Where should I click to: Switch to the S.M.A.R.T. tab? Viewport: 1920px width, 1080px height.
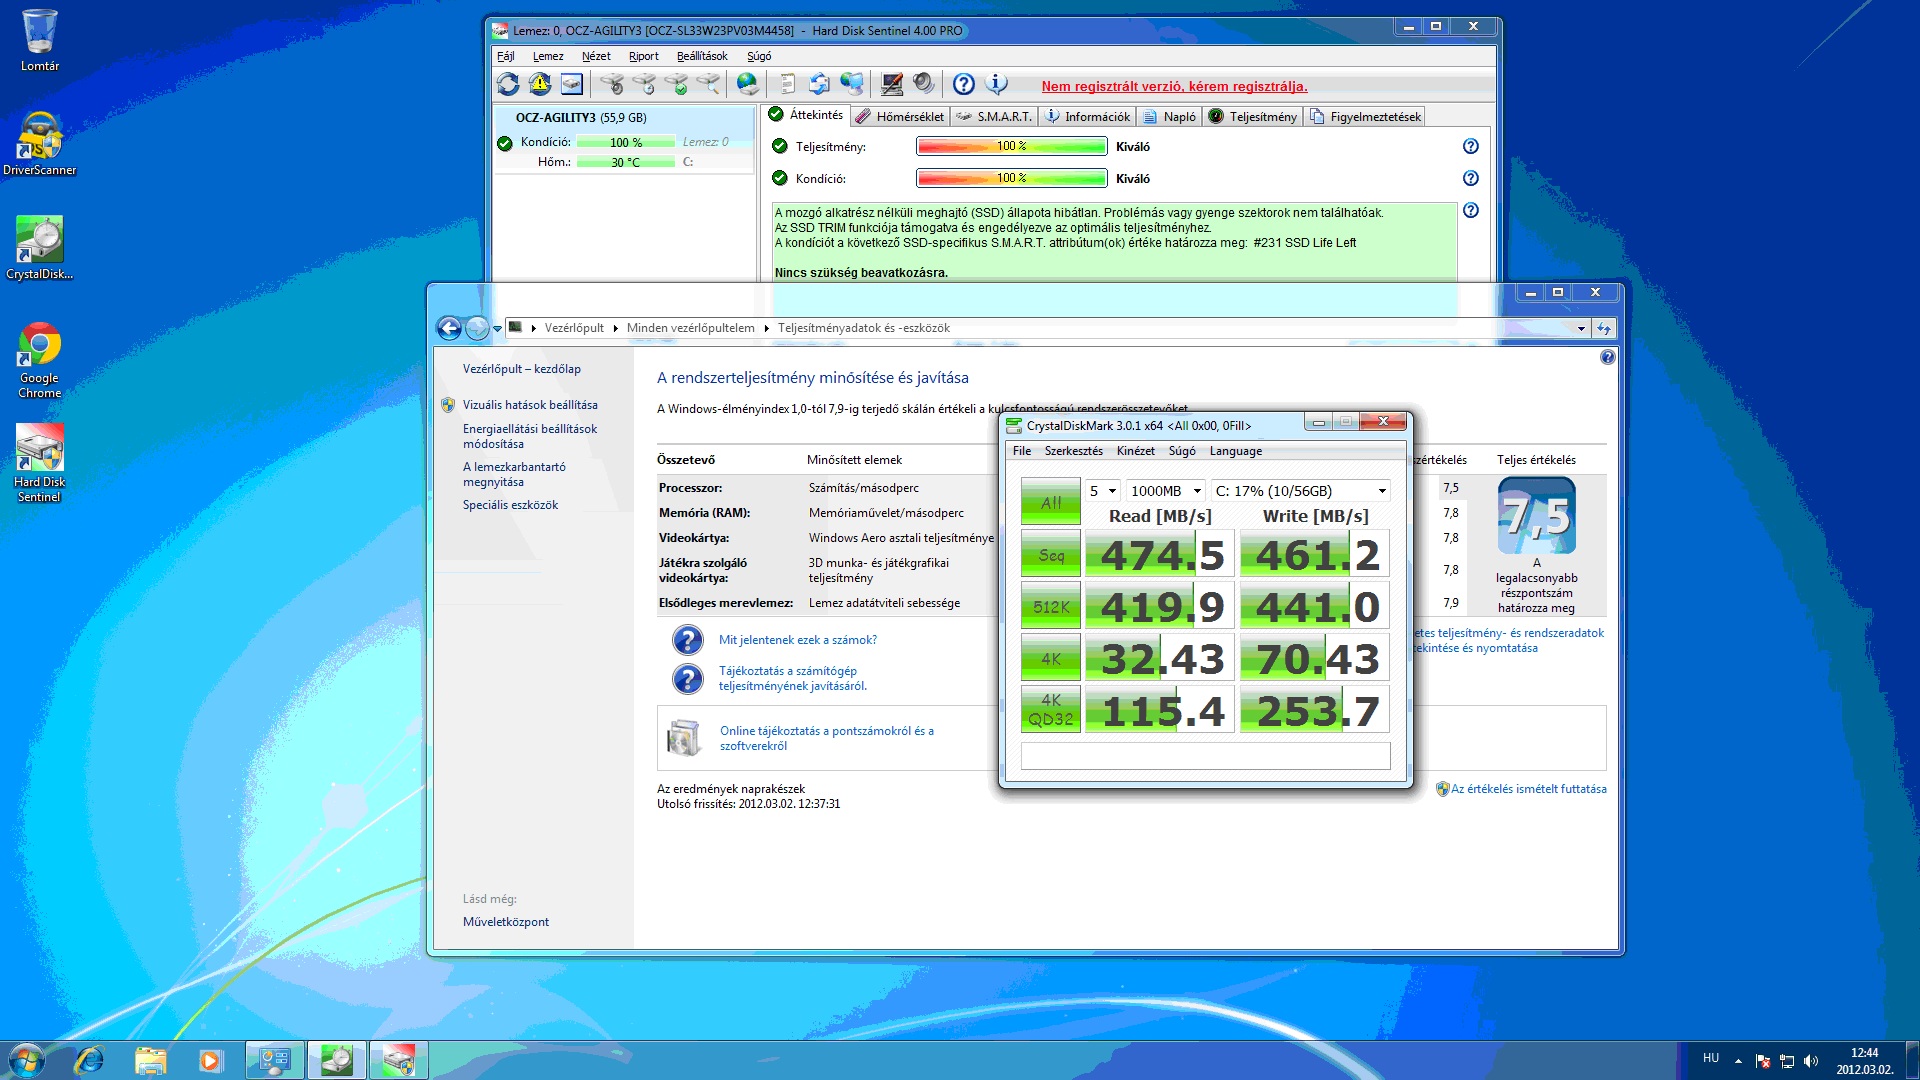(x=995, y=117)
